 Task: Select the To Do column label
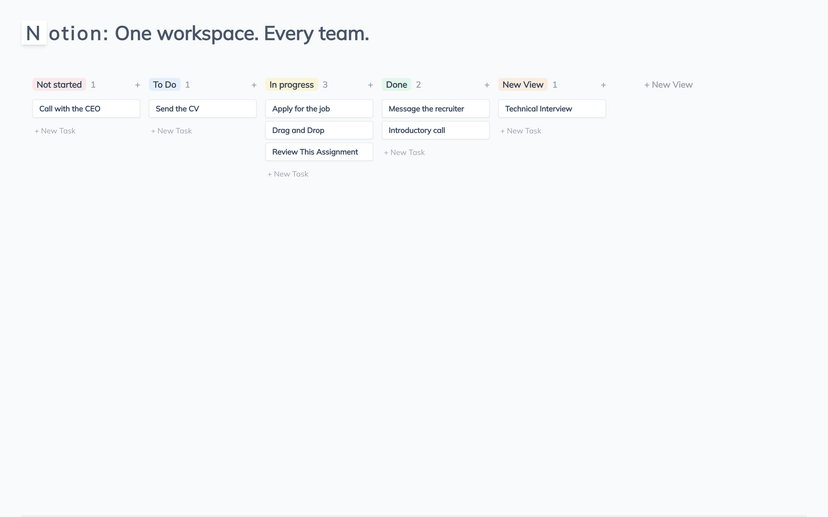164,85
